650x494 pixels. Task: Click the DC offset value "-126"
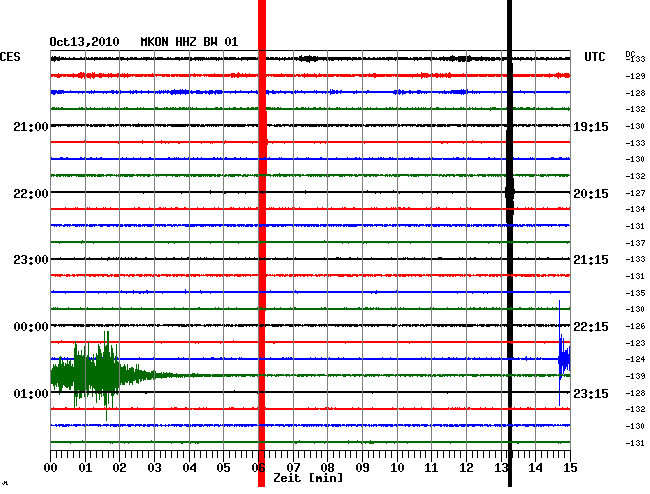[x=635, y=327]
